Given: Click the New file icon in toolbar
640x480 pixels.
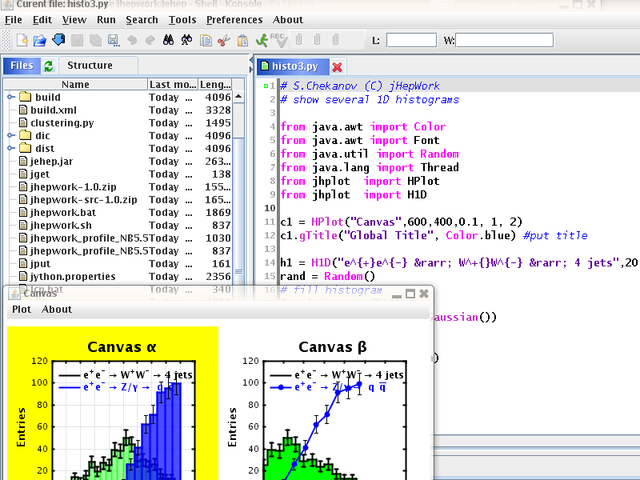Looking at the screenshot, I should click(23, 41).
